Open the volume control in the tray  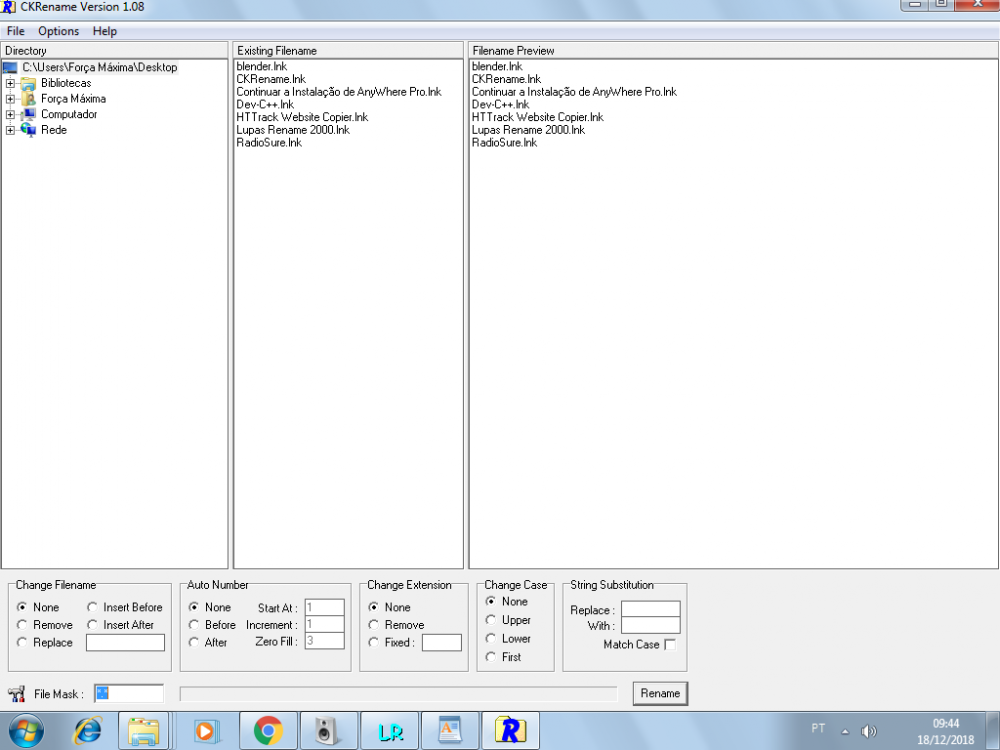pos(869,729)
